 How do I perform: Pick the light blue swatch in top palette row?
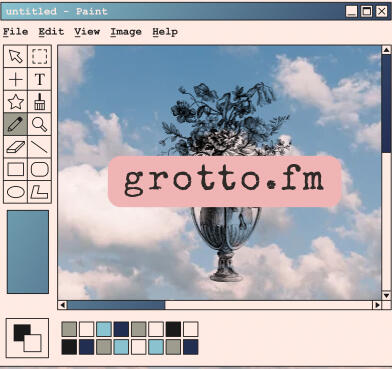(x=104, y=329)
